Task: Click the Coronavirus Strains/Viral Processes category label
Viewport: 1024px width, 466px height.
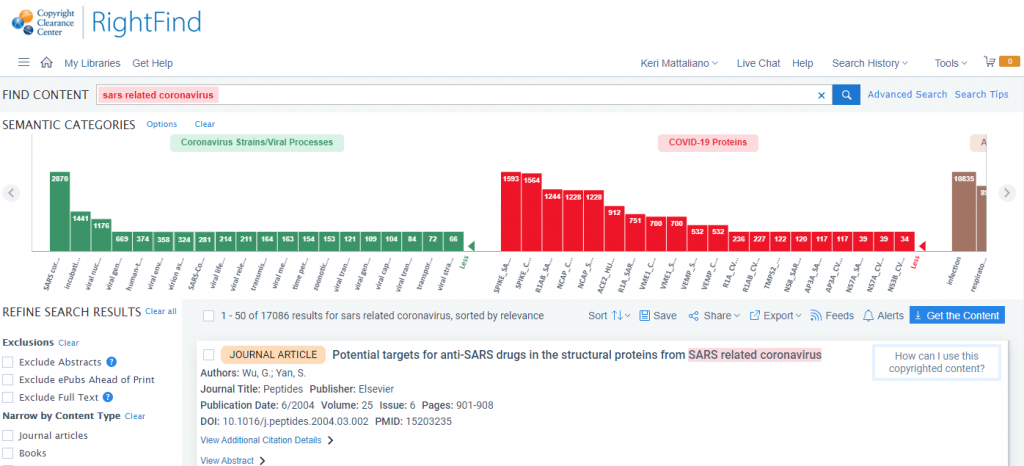Action: point(257,142)
